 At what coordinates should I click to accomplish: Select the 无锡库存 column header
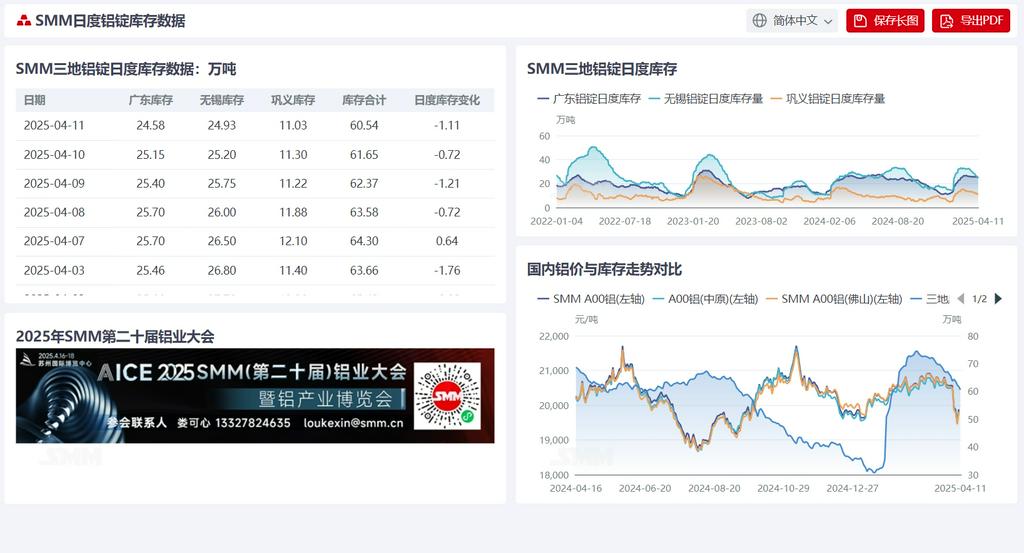(x=221, y=100)
